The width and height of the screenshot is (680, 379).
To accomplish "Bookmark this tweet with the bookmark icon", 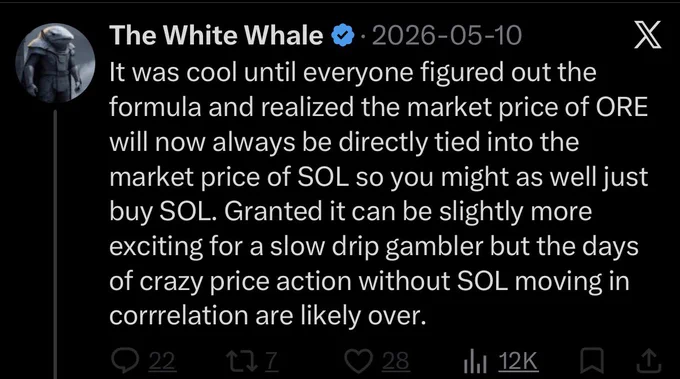I will coord(592,360).
